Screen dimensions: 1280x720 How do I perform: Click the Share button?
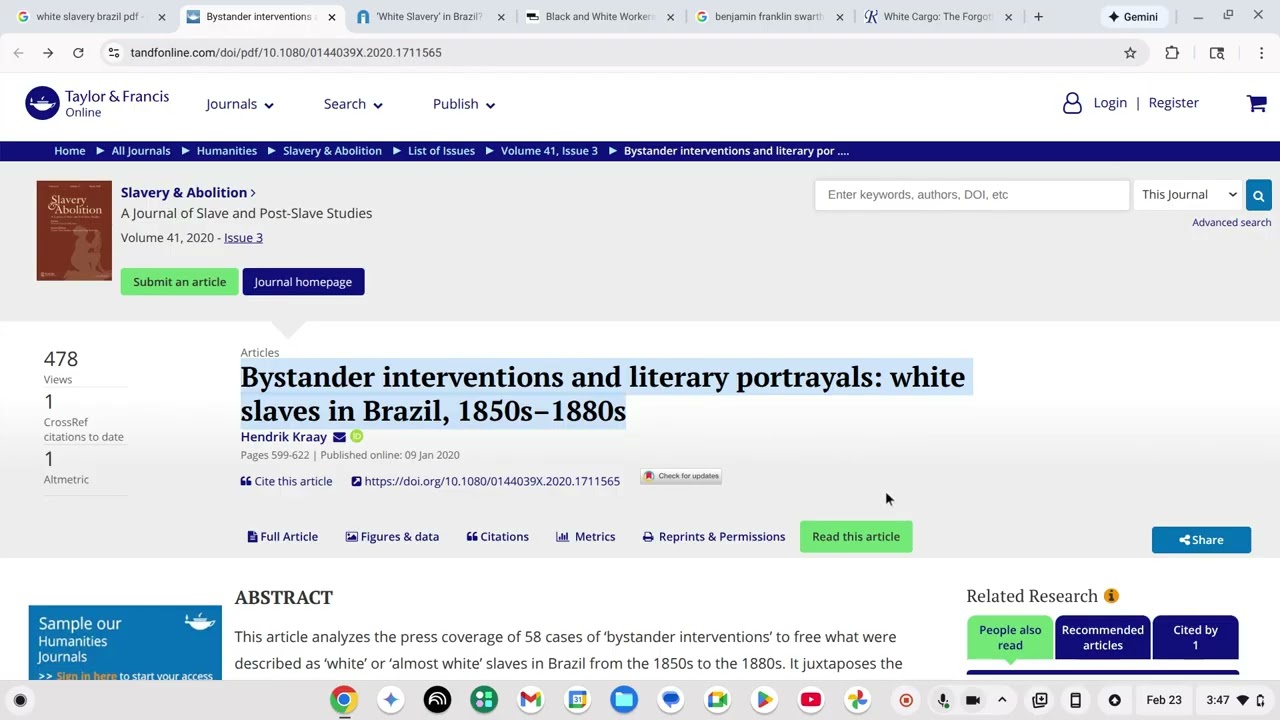click(x=1201, y=540)
